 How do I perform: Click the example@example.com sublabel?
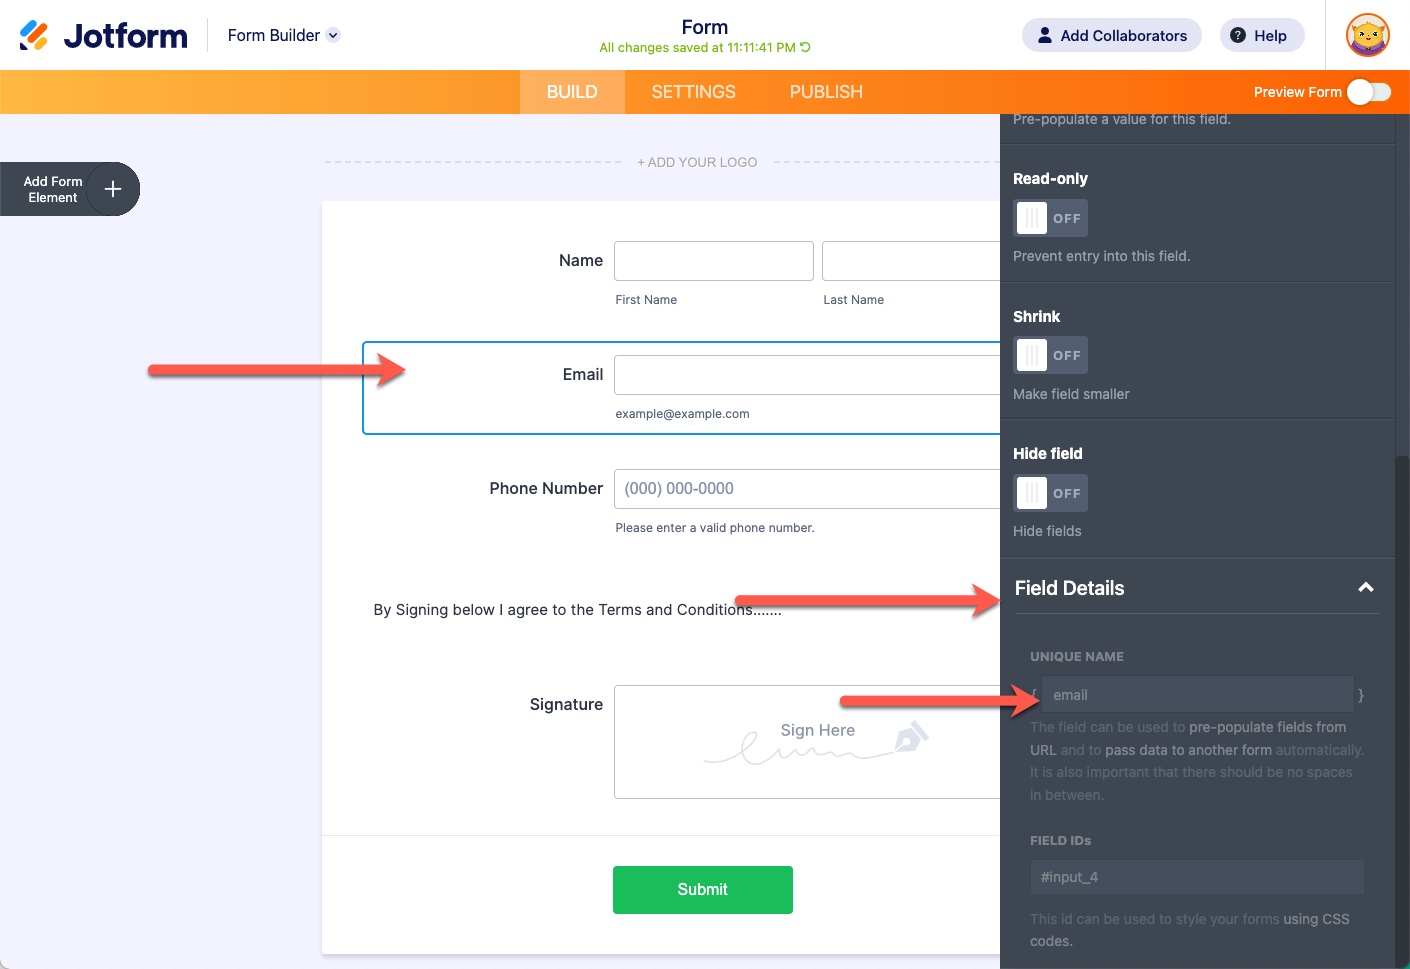click(682, 414)
